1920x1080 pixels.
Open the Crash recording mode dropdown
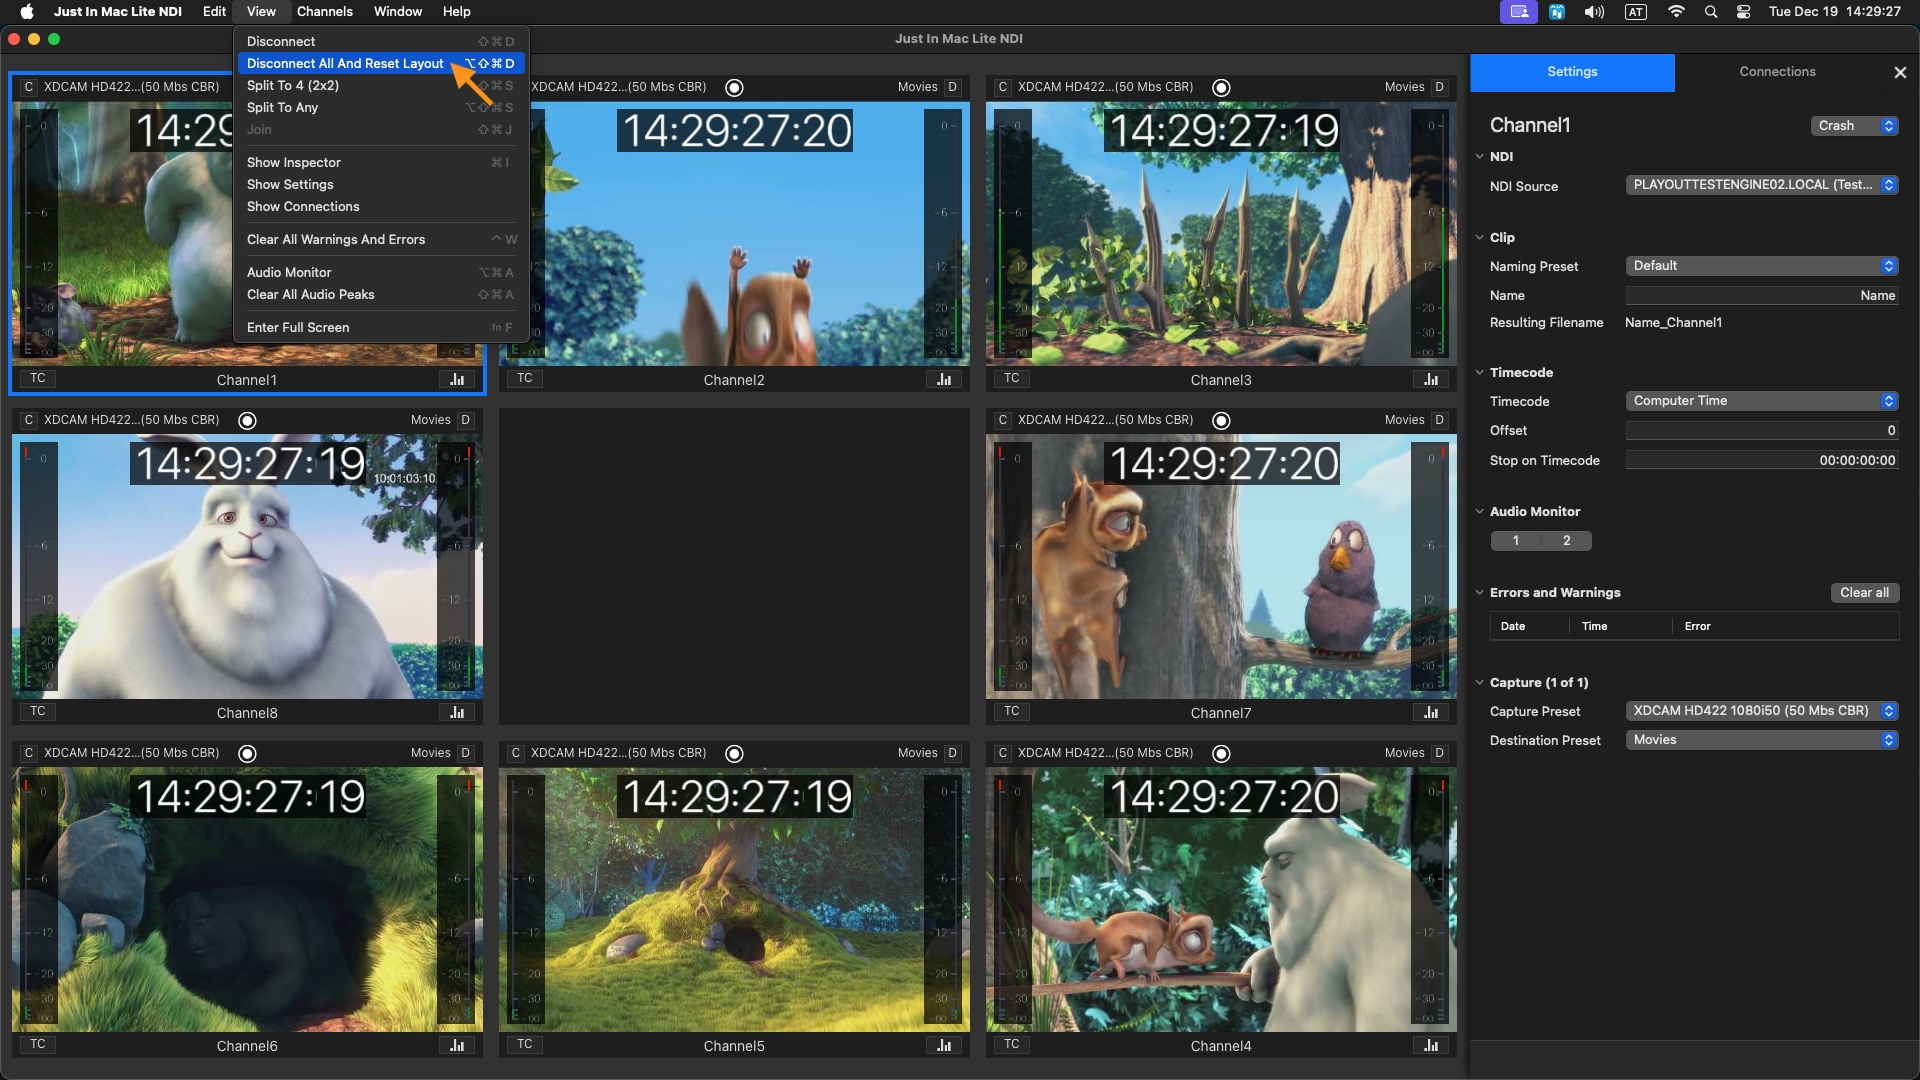coord(1855,126)
